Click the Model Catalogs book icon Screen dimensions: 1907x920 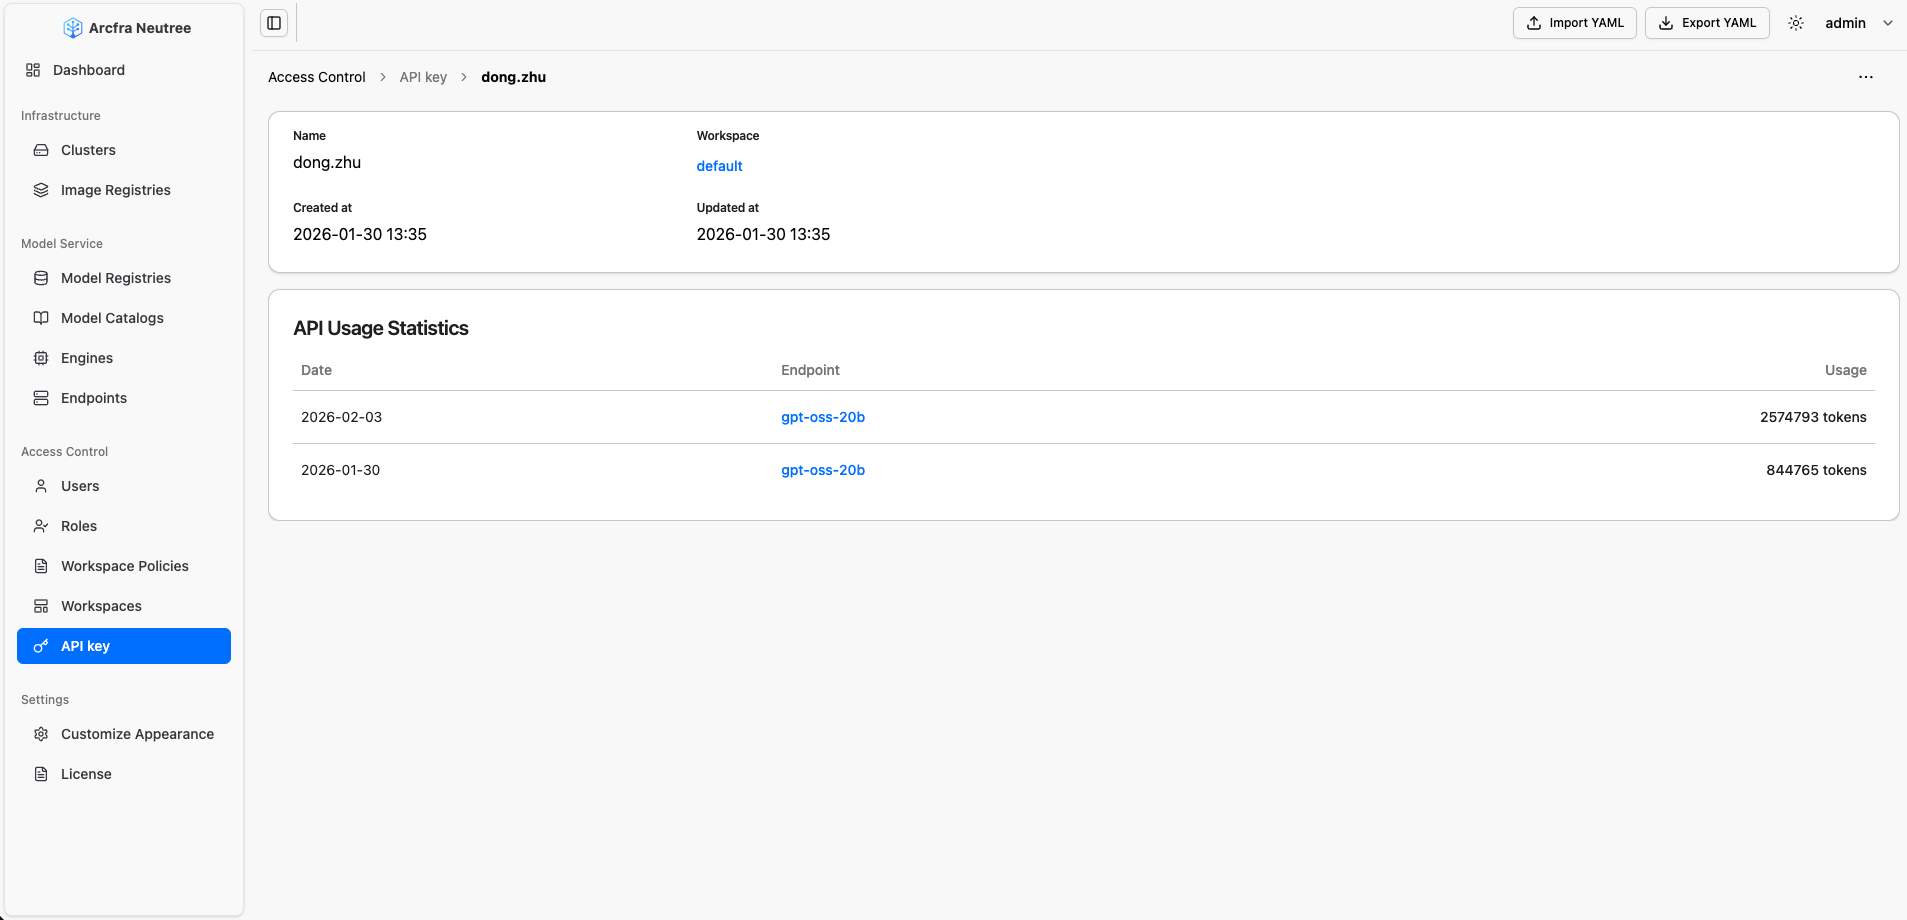[41, 318]
